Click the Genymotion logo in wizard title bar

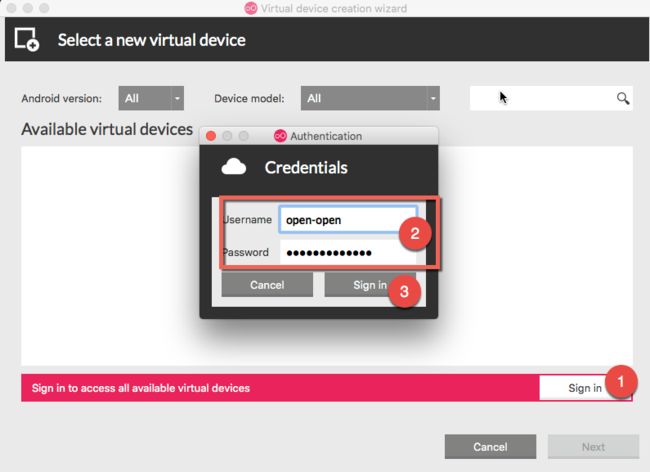coord(251,8)
